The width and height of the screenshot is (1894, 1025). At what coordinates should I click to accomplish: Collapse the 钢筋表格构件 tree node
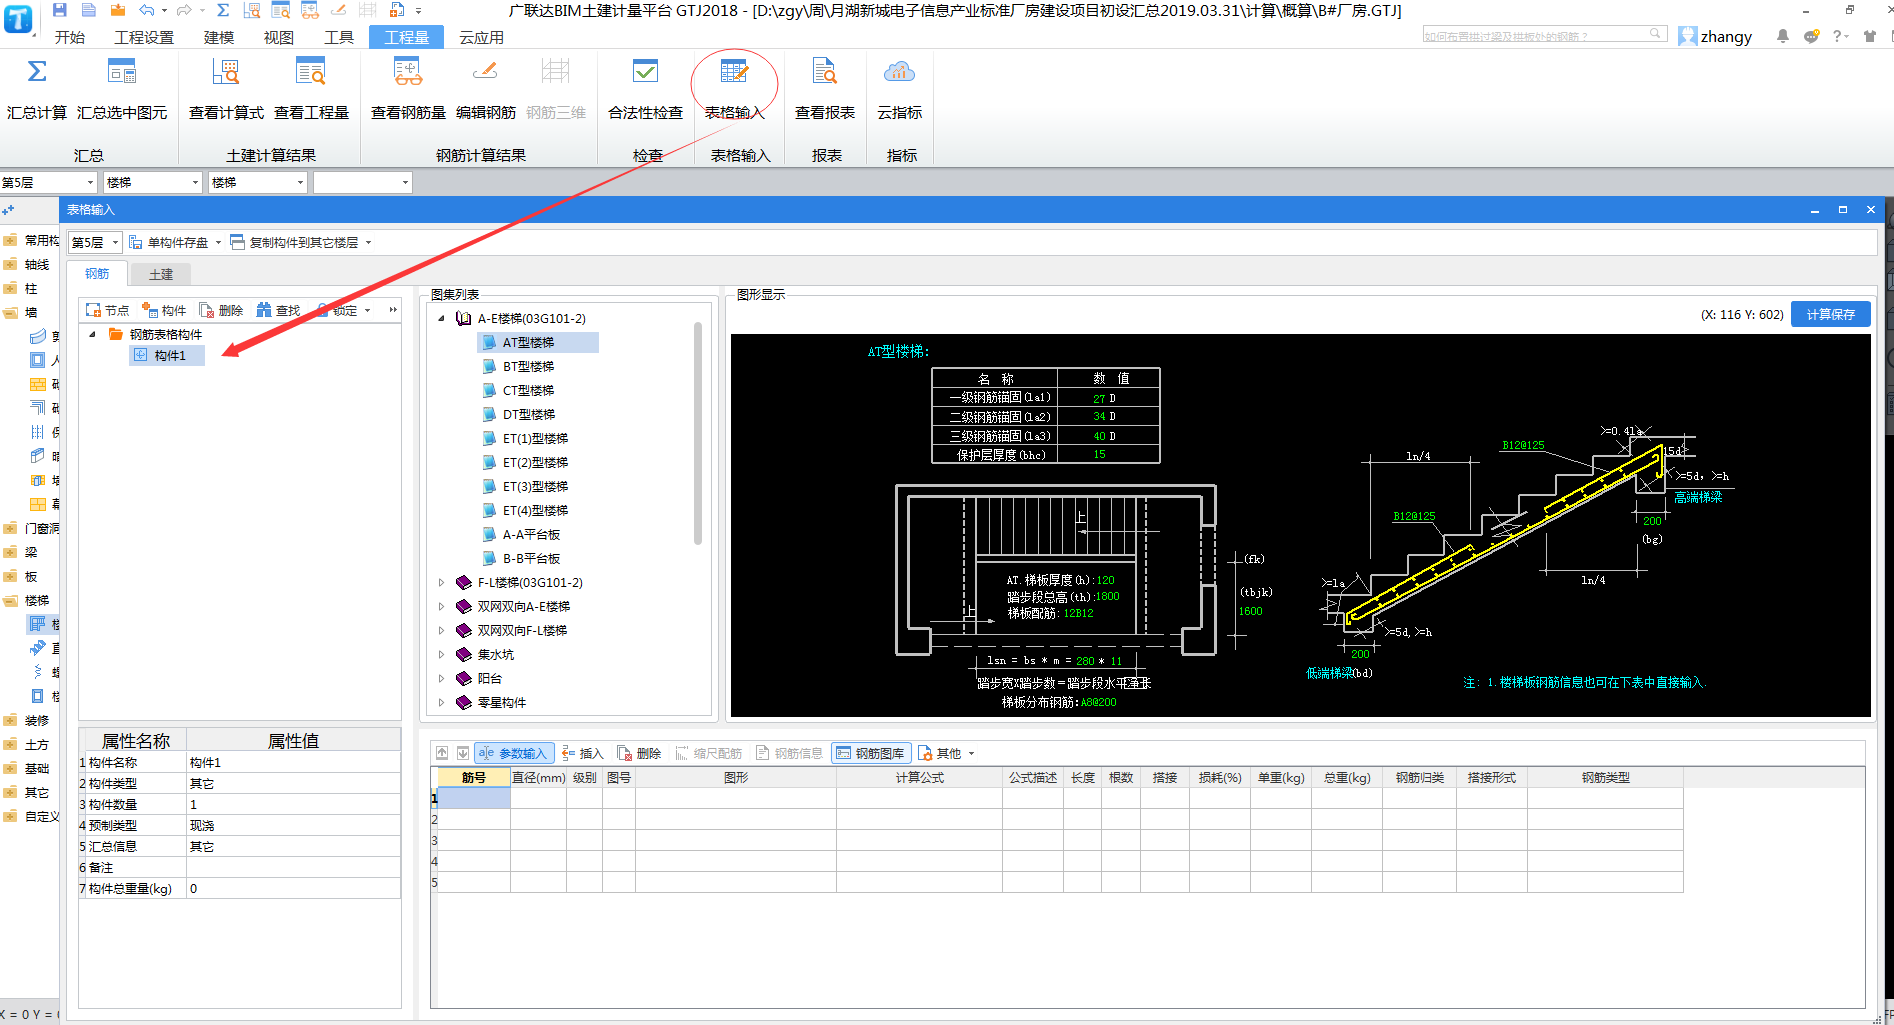tap(93, 334)
